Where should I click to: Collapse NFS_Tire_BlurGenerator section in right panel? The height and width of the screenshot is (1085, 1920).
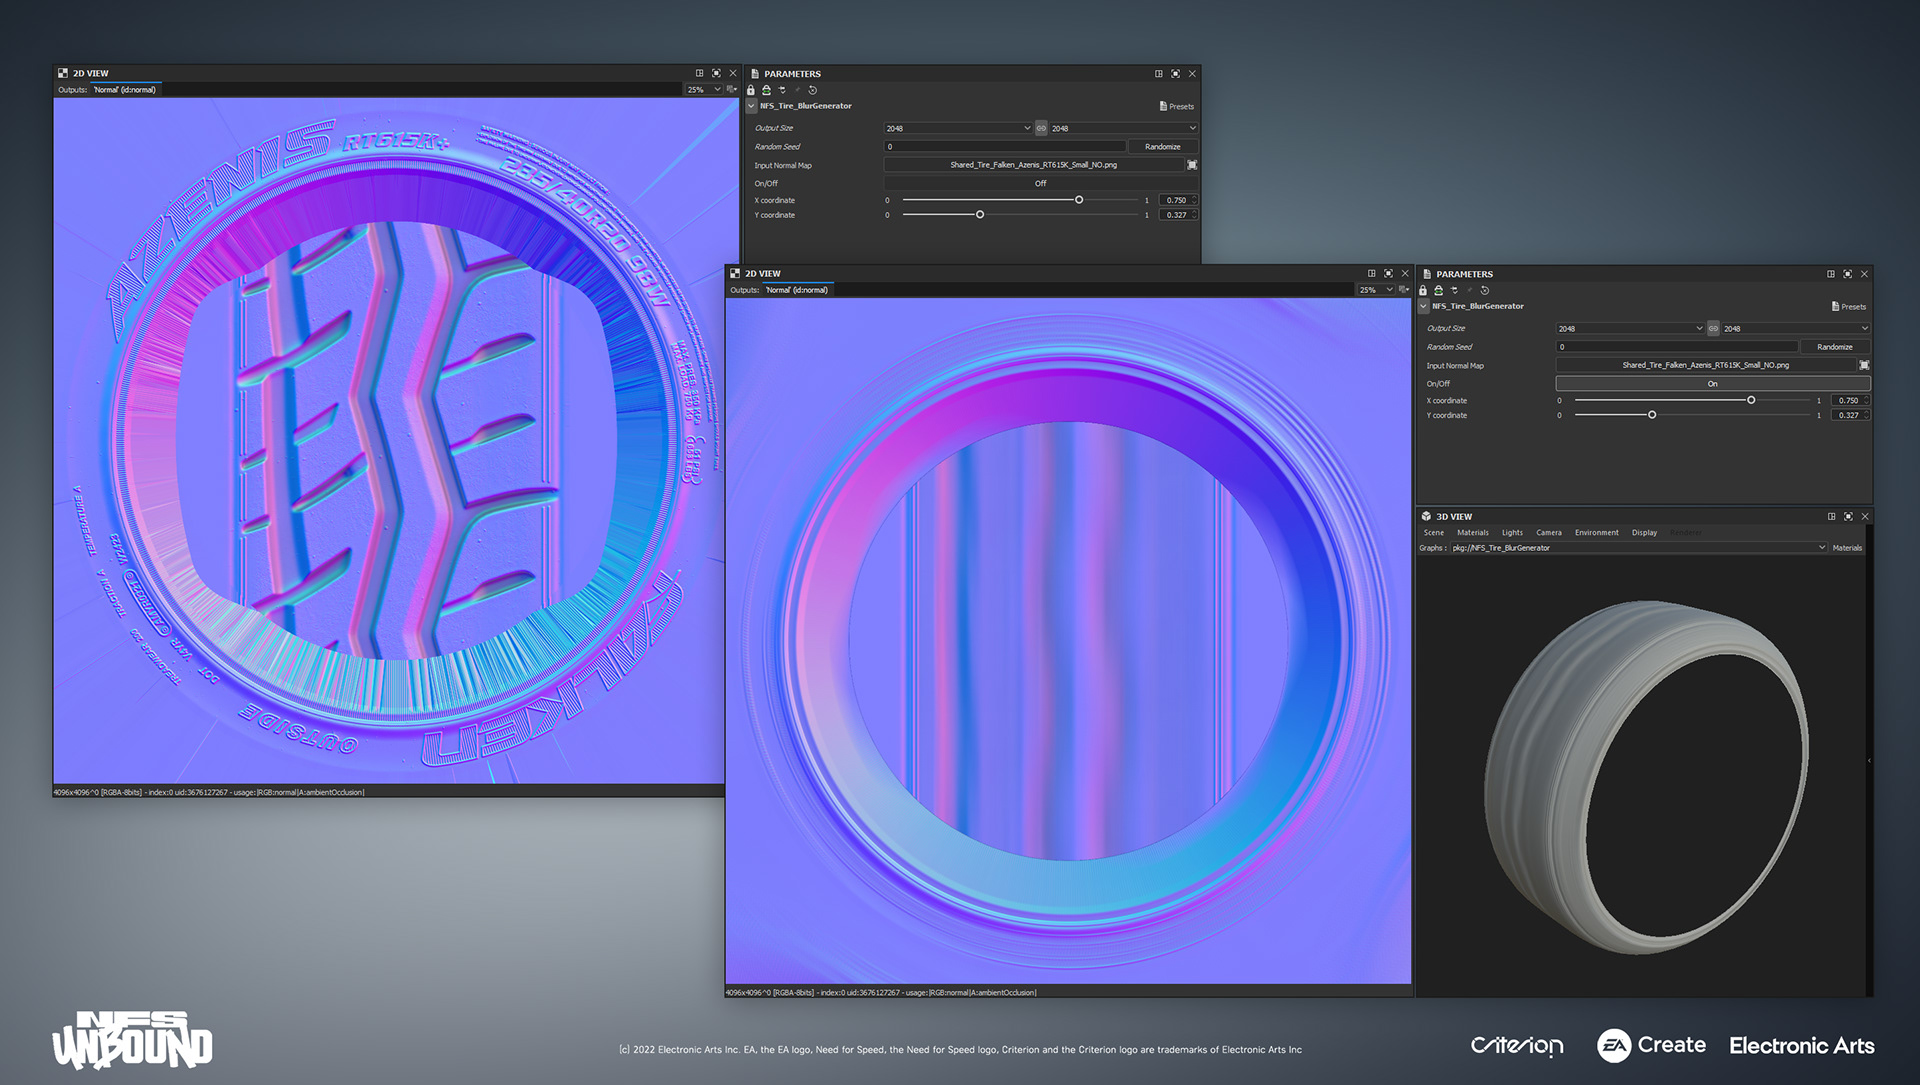coord(1423,306)
